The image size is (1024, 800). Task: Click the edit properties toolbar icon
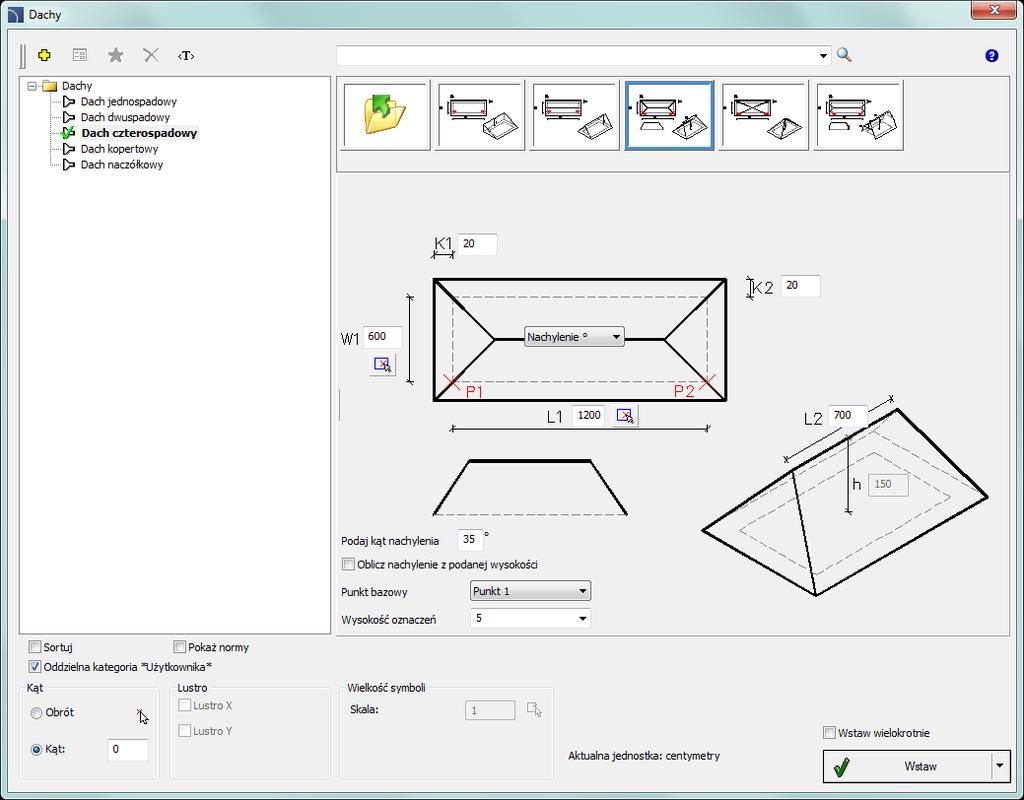point(80,56)
